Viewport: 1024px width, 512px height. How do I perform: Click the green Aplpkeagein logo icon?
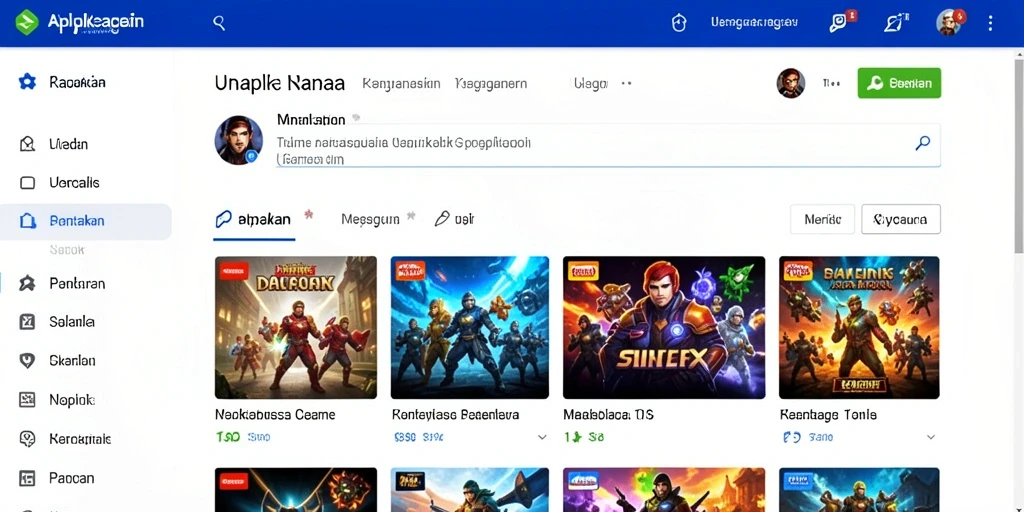(x=27, y=22)
